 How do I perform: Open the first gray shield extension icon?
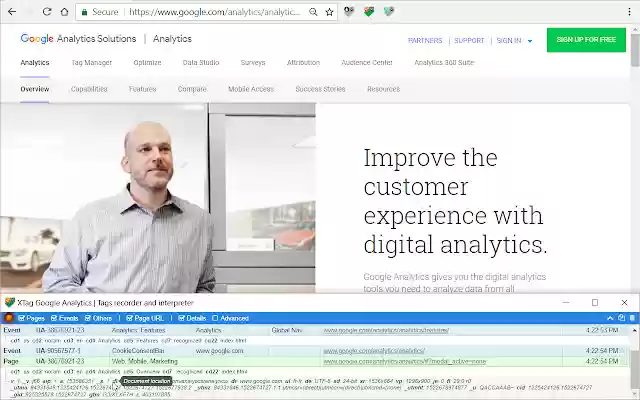point(349,12)
